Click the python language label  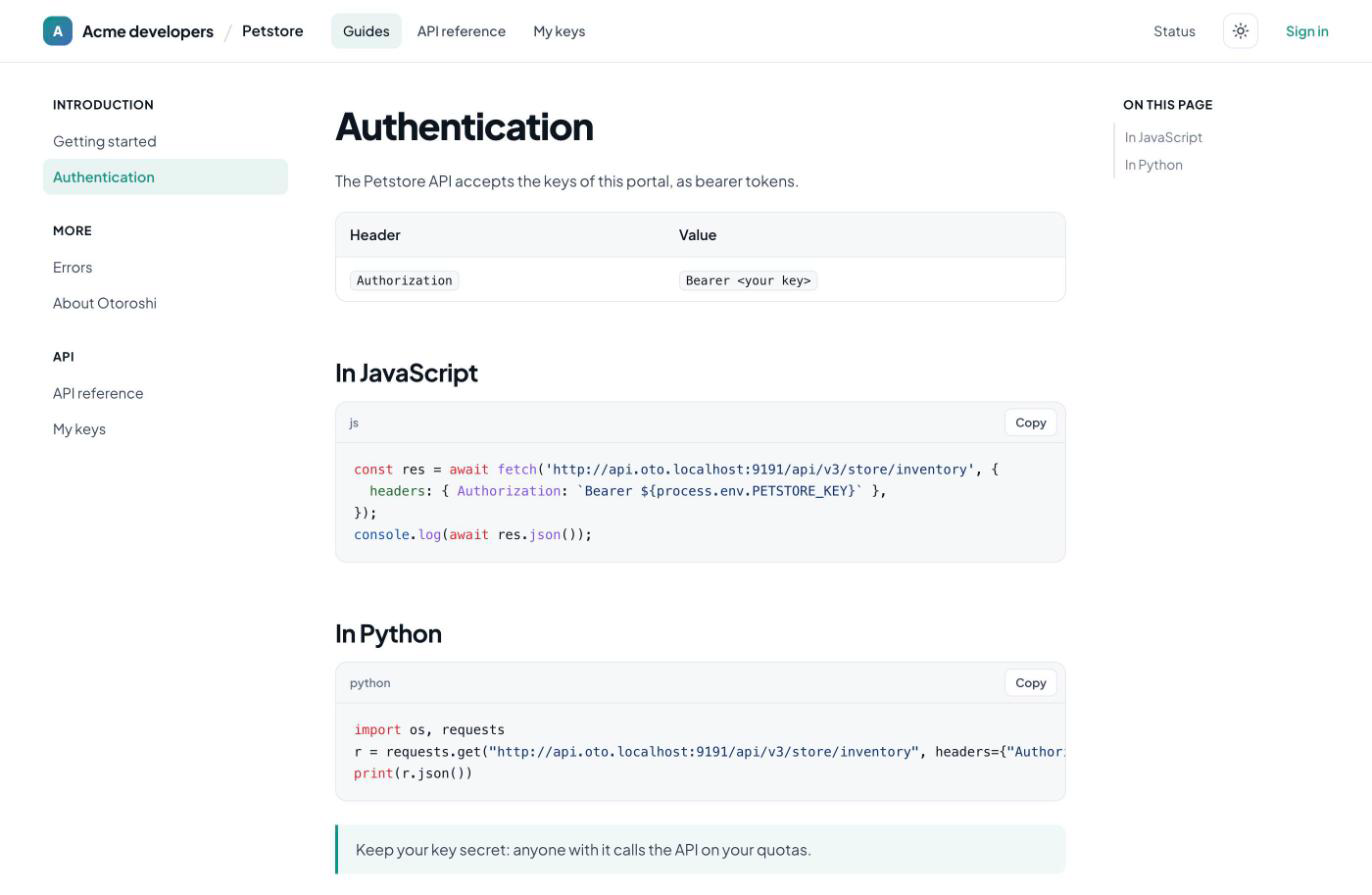[370, 683]
